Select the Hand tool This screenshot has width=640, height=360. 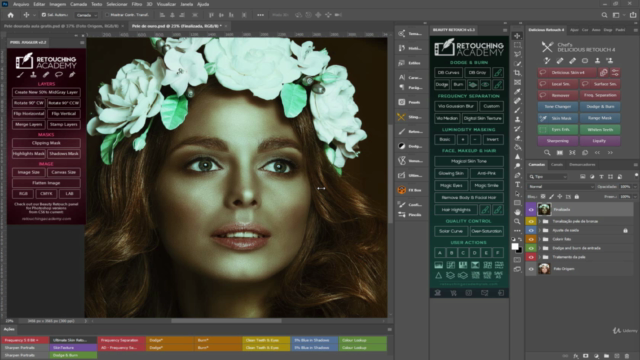point(517,212)
